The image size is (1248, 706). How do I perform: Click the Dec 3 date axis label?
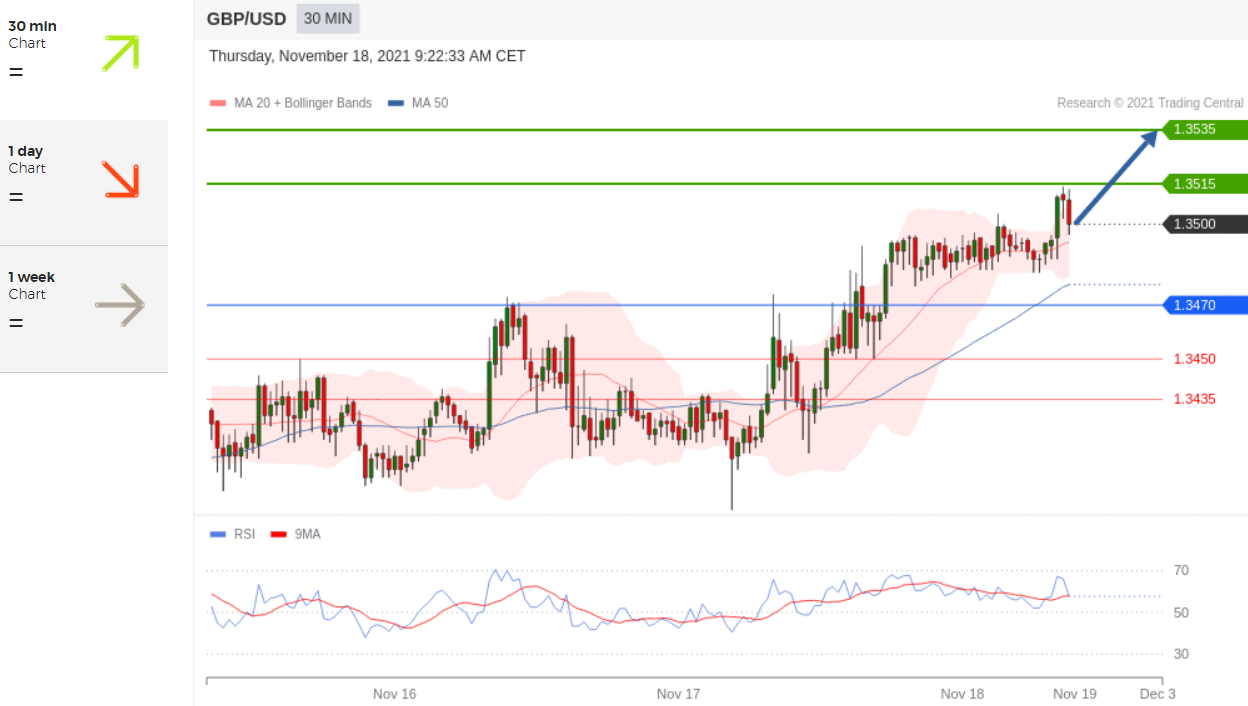click(1158, 693)
